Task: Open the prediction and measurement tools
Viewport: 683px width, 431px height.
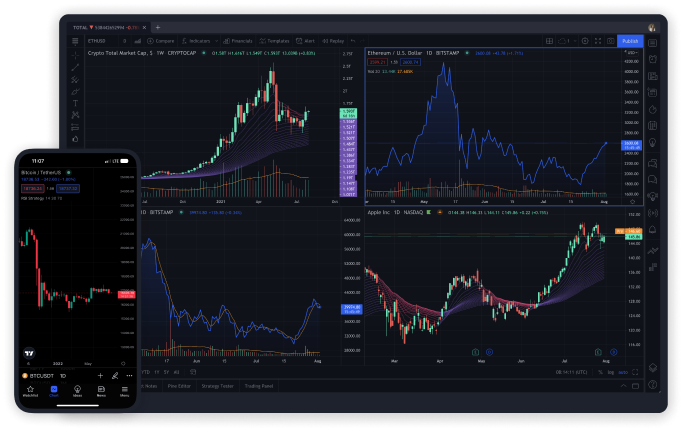Action: tap(75, 127)
